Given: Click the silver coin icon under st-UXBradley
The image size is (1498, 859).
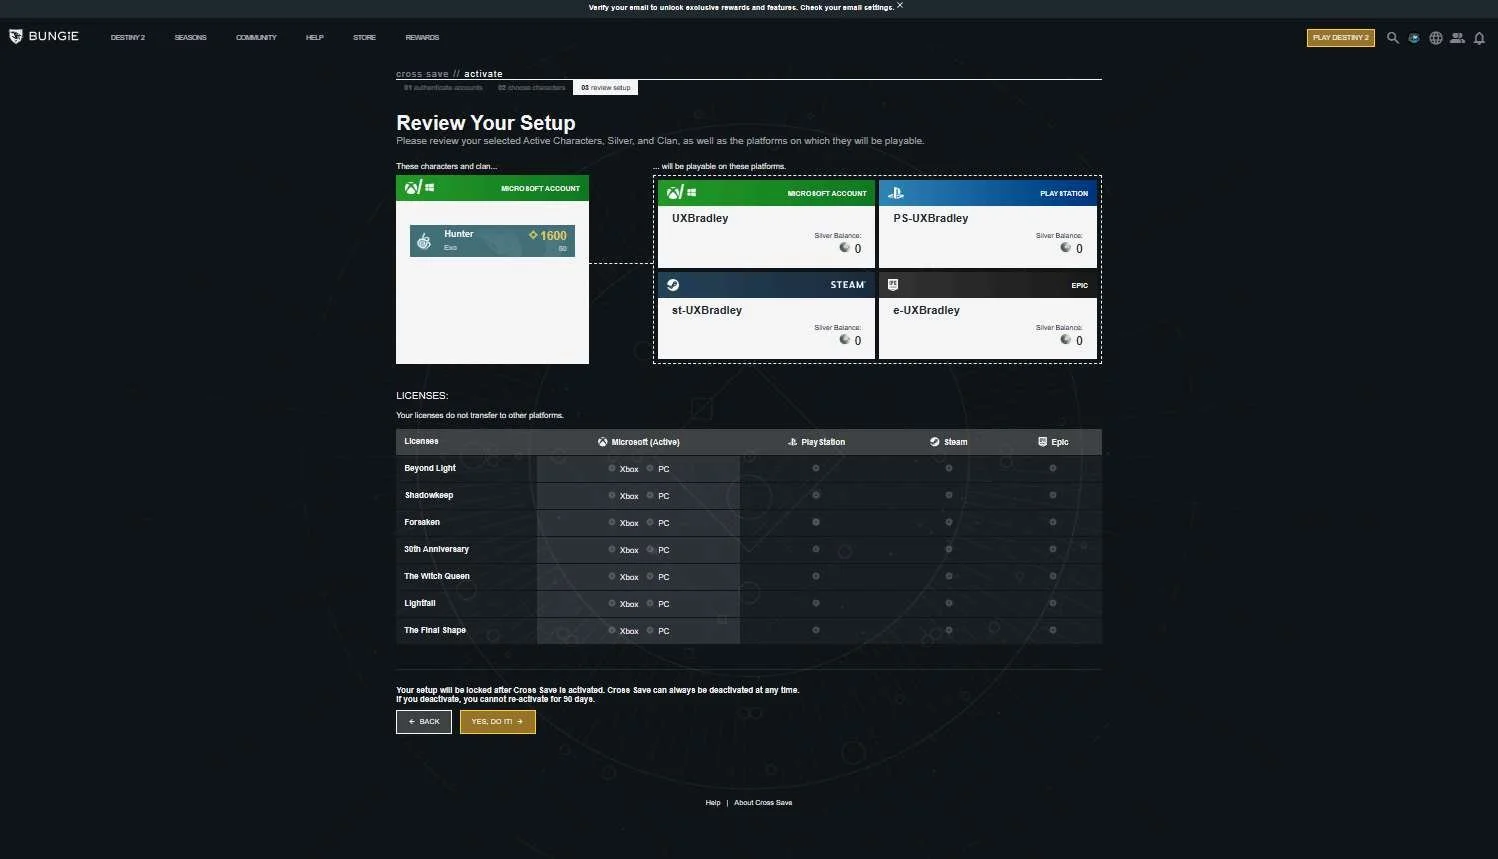Looking at the screenshot, I should pyautogui.click(x=844, y=339).
